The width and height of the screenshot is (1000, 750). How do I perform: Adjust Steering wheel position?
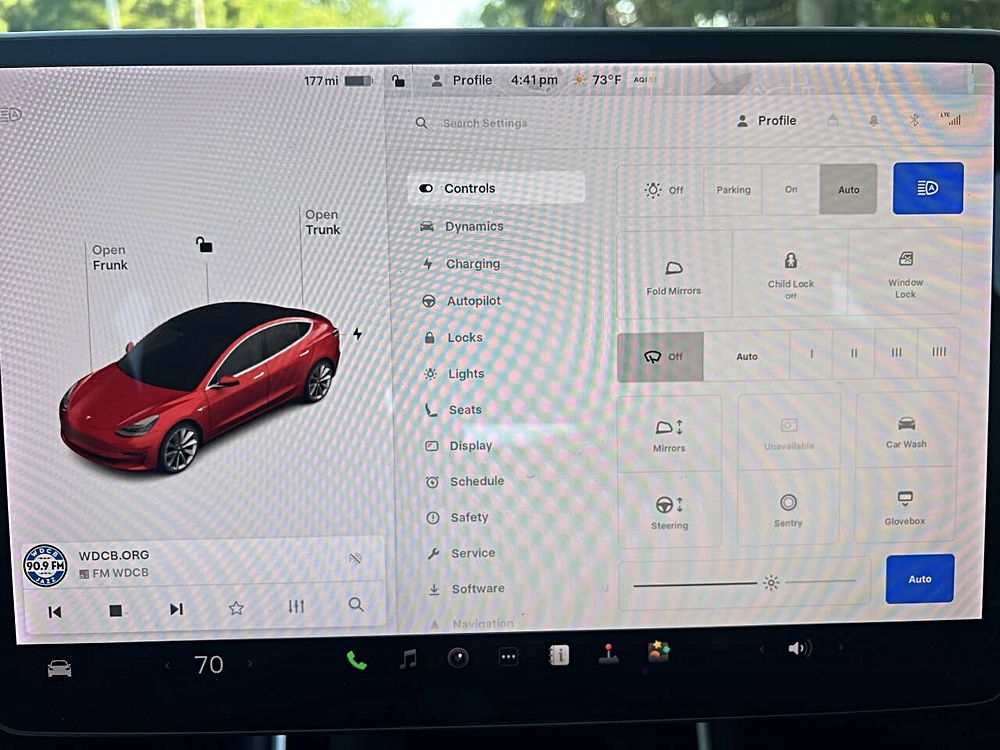coord(669,510)
